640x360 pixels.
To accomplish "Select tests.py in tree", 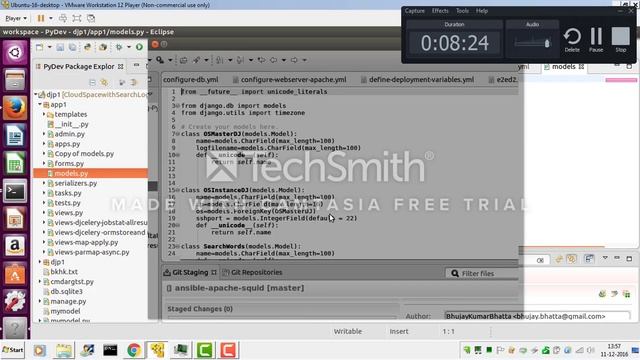I will pos(67,202).
